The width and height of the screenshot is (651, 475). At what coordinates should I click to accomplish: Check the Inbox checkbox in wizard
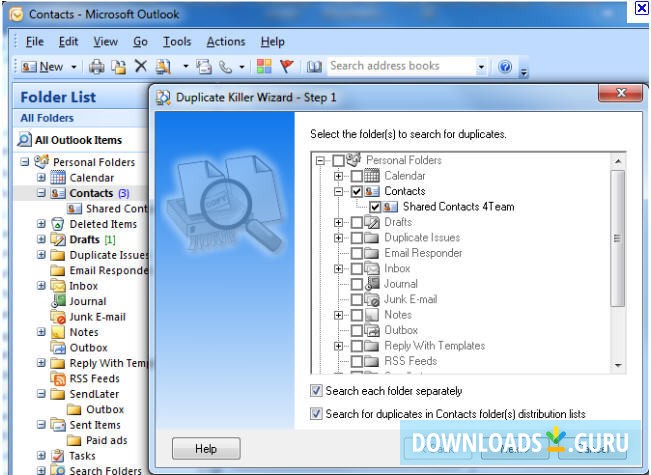pos(357,268)
